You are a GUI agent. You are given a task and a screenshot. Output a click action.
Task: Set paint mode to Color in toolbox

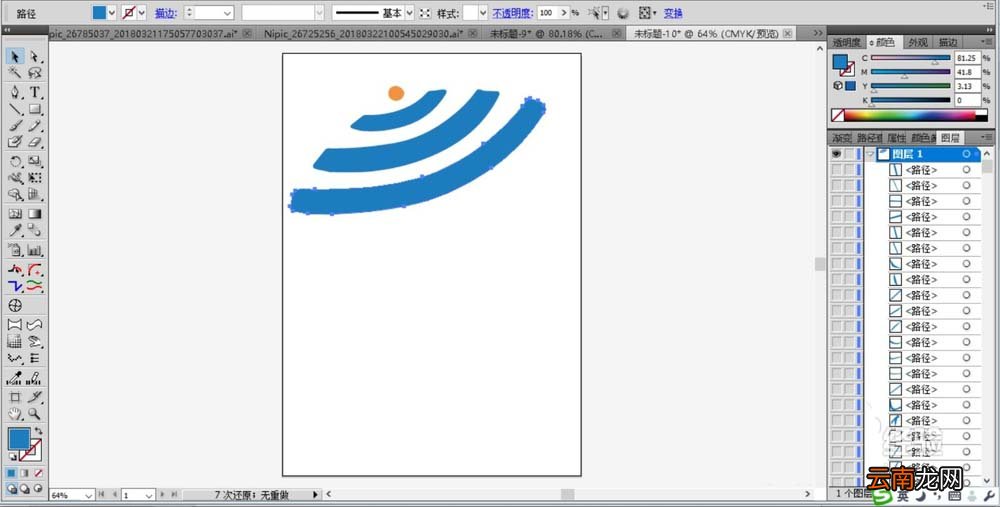[x=11, y=473]
